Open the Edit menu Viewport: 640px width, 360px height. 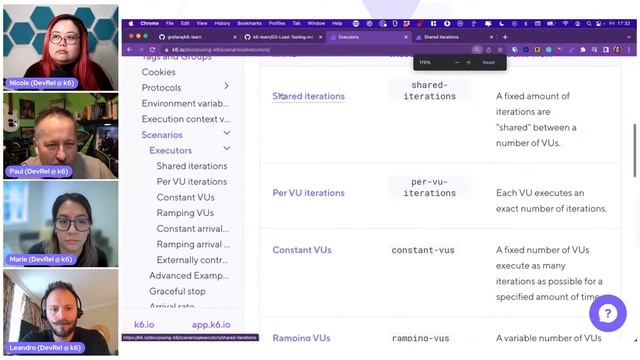(185, 24)
